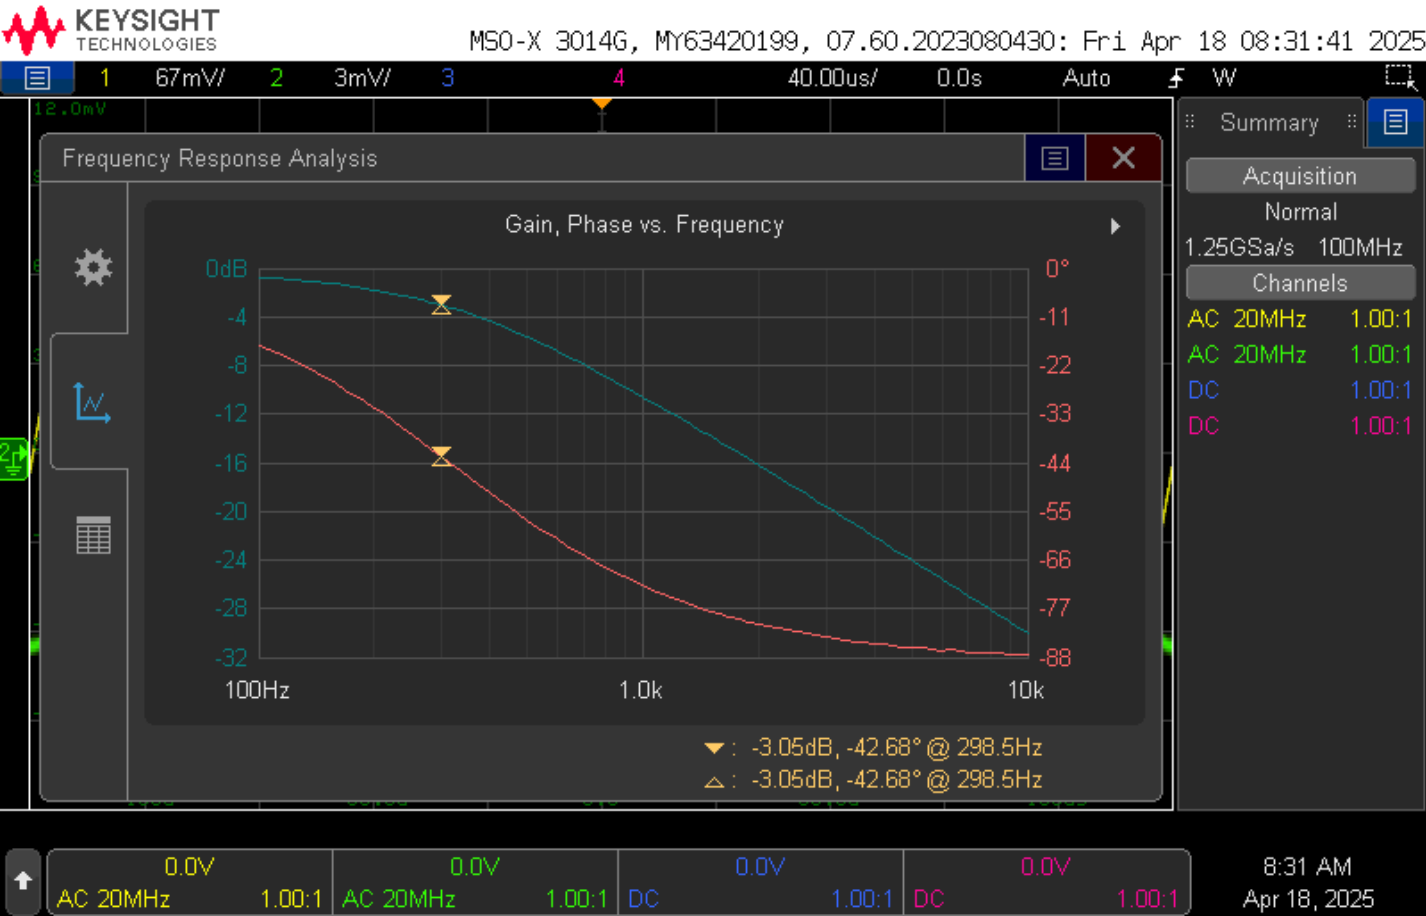Click the orange trigger time reference marker
This screenshot has width=1426, height=916.
click(x=601, y=105)
